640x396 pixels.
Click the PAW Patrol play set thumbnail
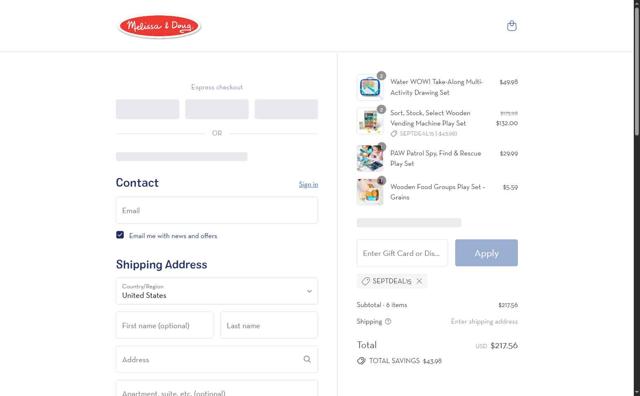pos(370,158)
